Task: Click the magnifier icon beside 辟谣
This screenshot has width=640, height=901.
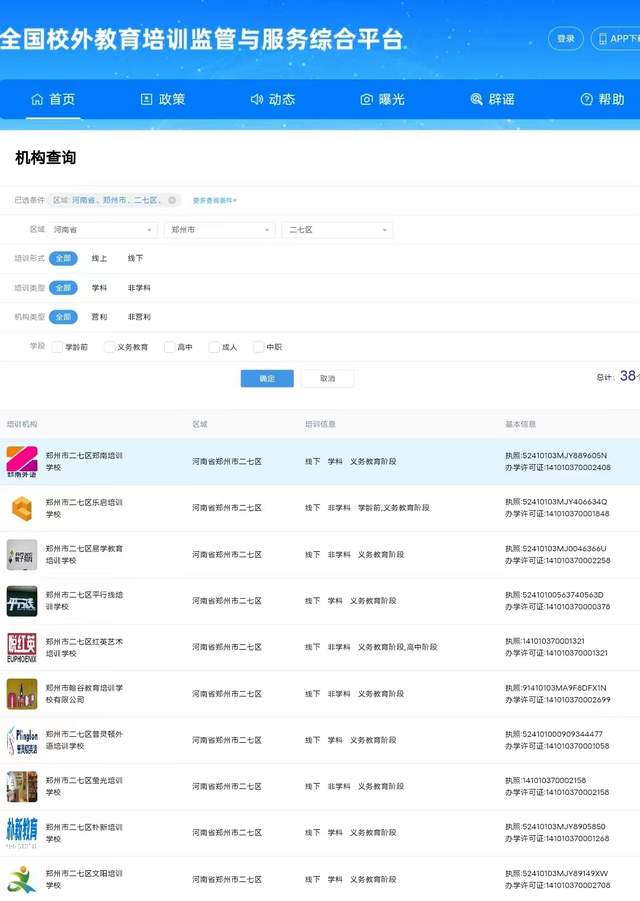Action: 476,99
